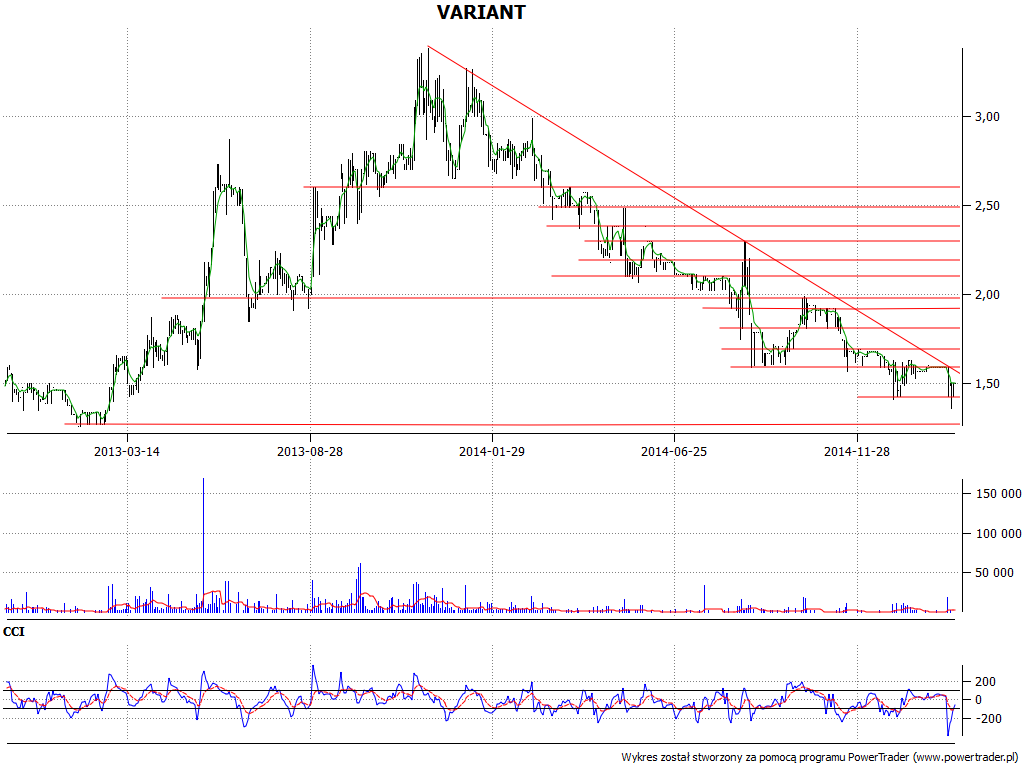Viewport: 1024px width, 768px height.
Task: Select the 2014-11-28 date label
Action: click(x=857, y=451)
